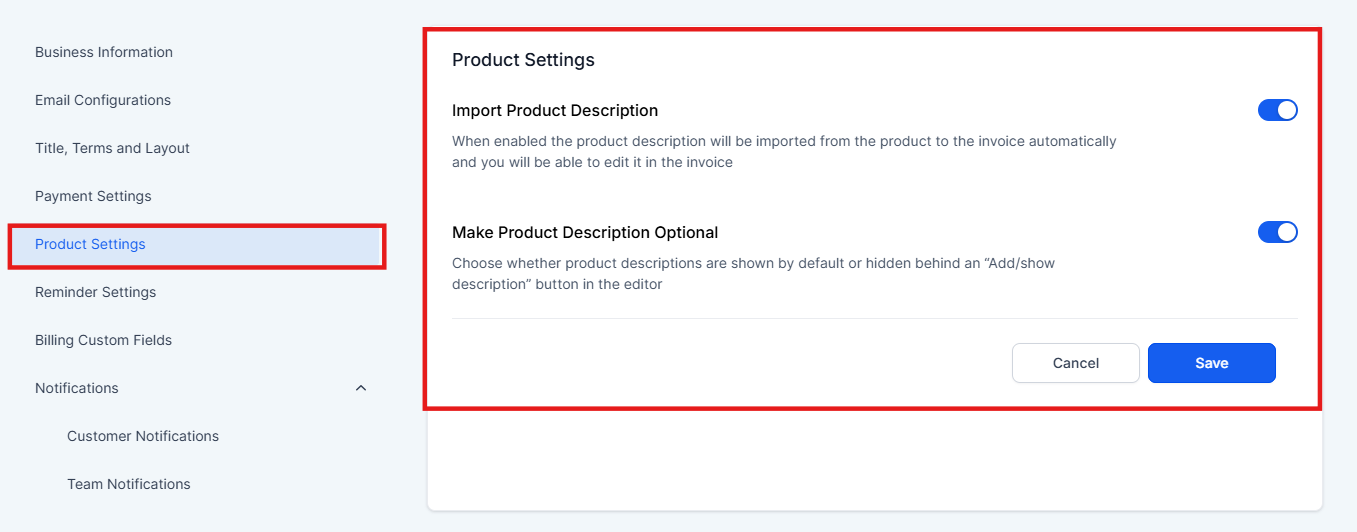Viewport: 1357px width, 532px height.
Task: Navigate to Reminder Settings
Action: 96,292
